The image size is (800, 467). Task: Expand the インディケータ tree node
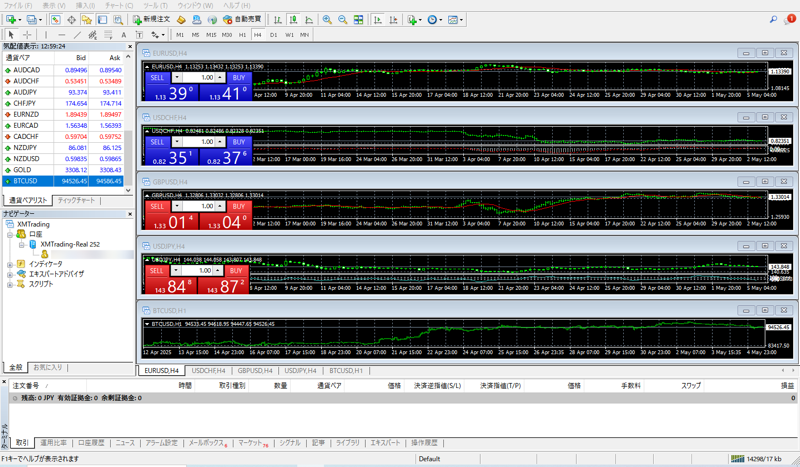pos(10,264)
